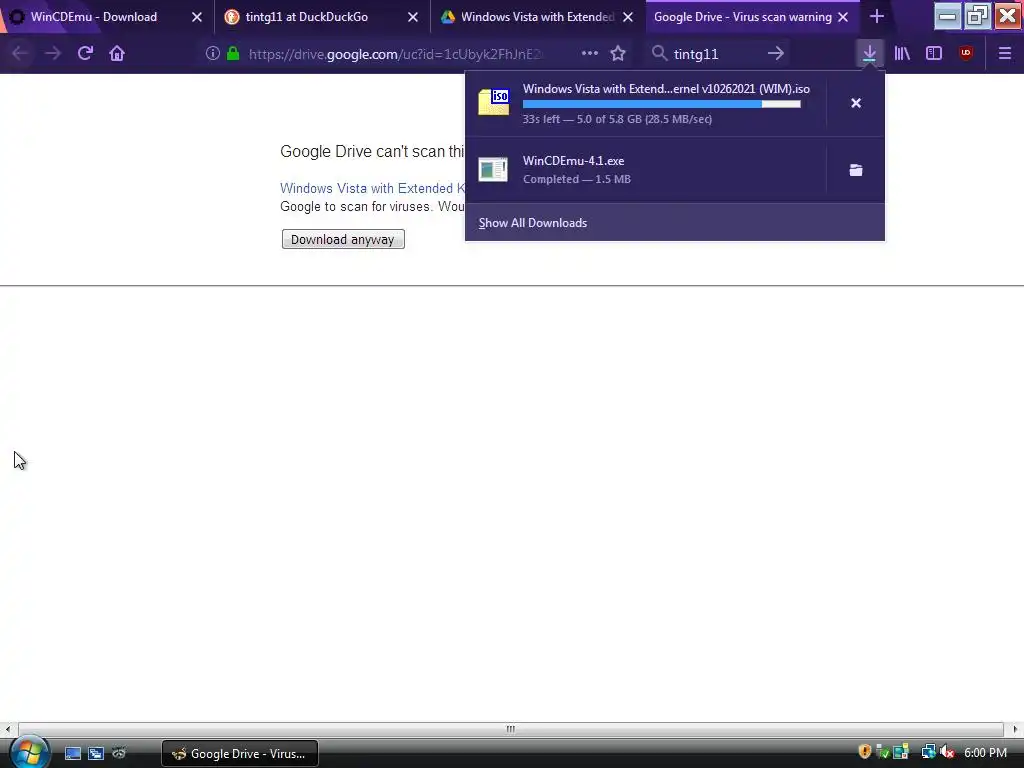The height and width of the screenshot is (768, 1024).
Task: Click 'Completed — 1.5 MB' status text
Action: pos(577,179)
